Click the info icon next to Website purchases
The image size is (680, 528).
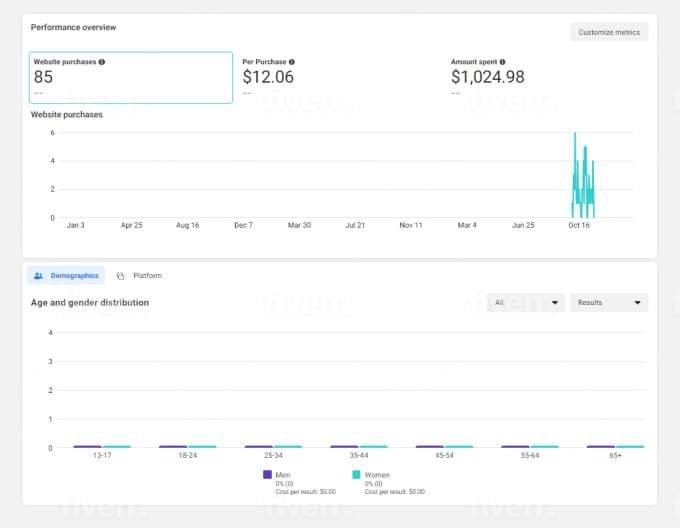(x=102, y=62)
